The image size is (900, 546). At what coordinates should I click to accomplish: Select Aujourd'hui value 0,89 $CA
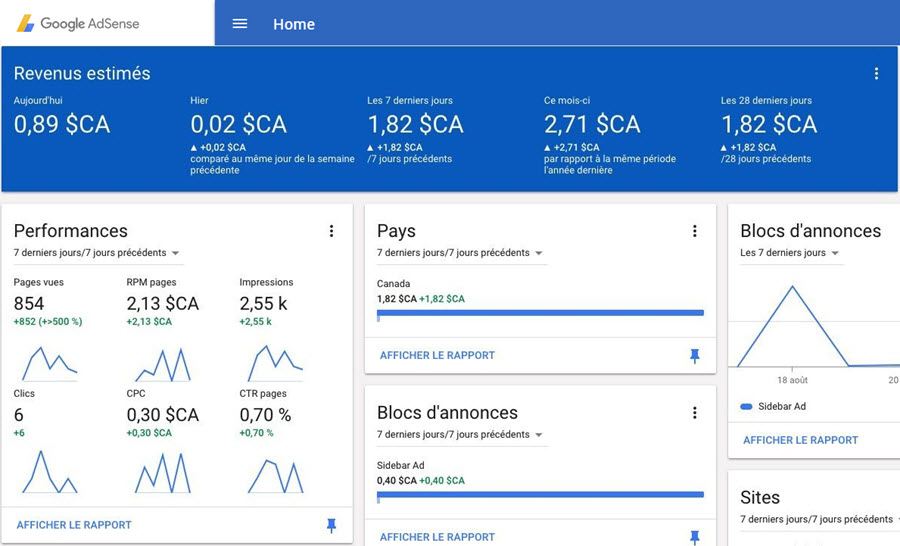pyautogui.click(x=62, y=125)
